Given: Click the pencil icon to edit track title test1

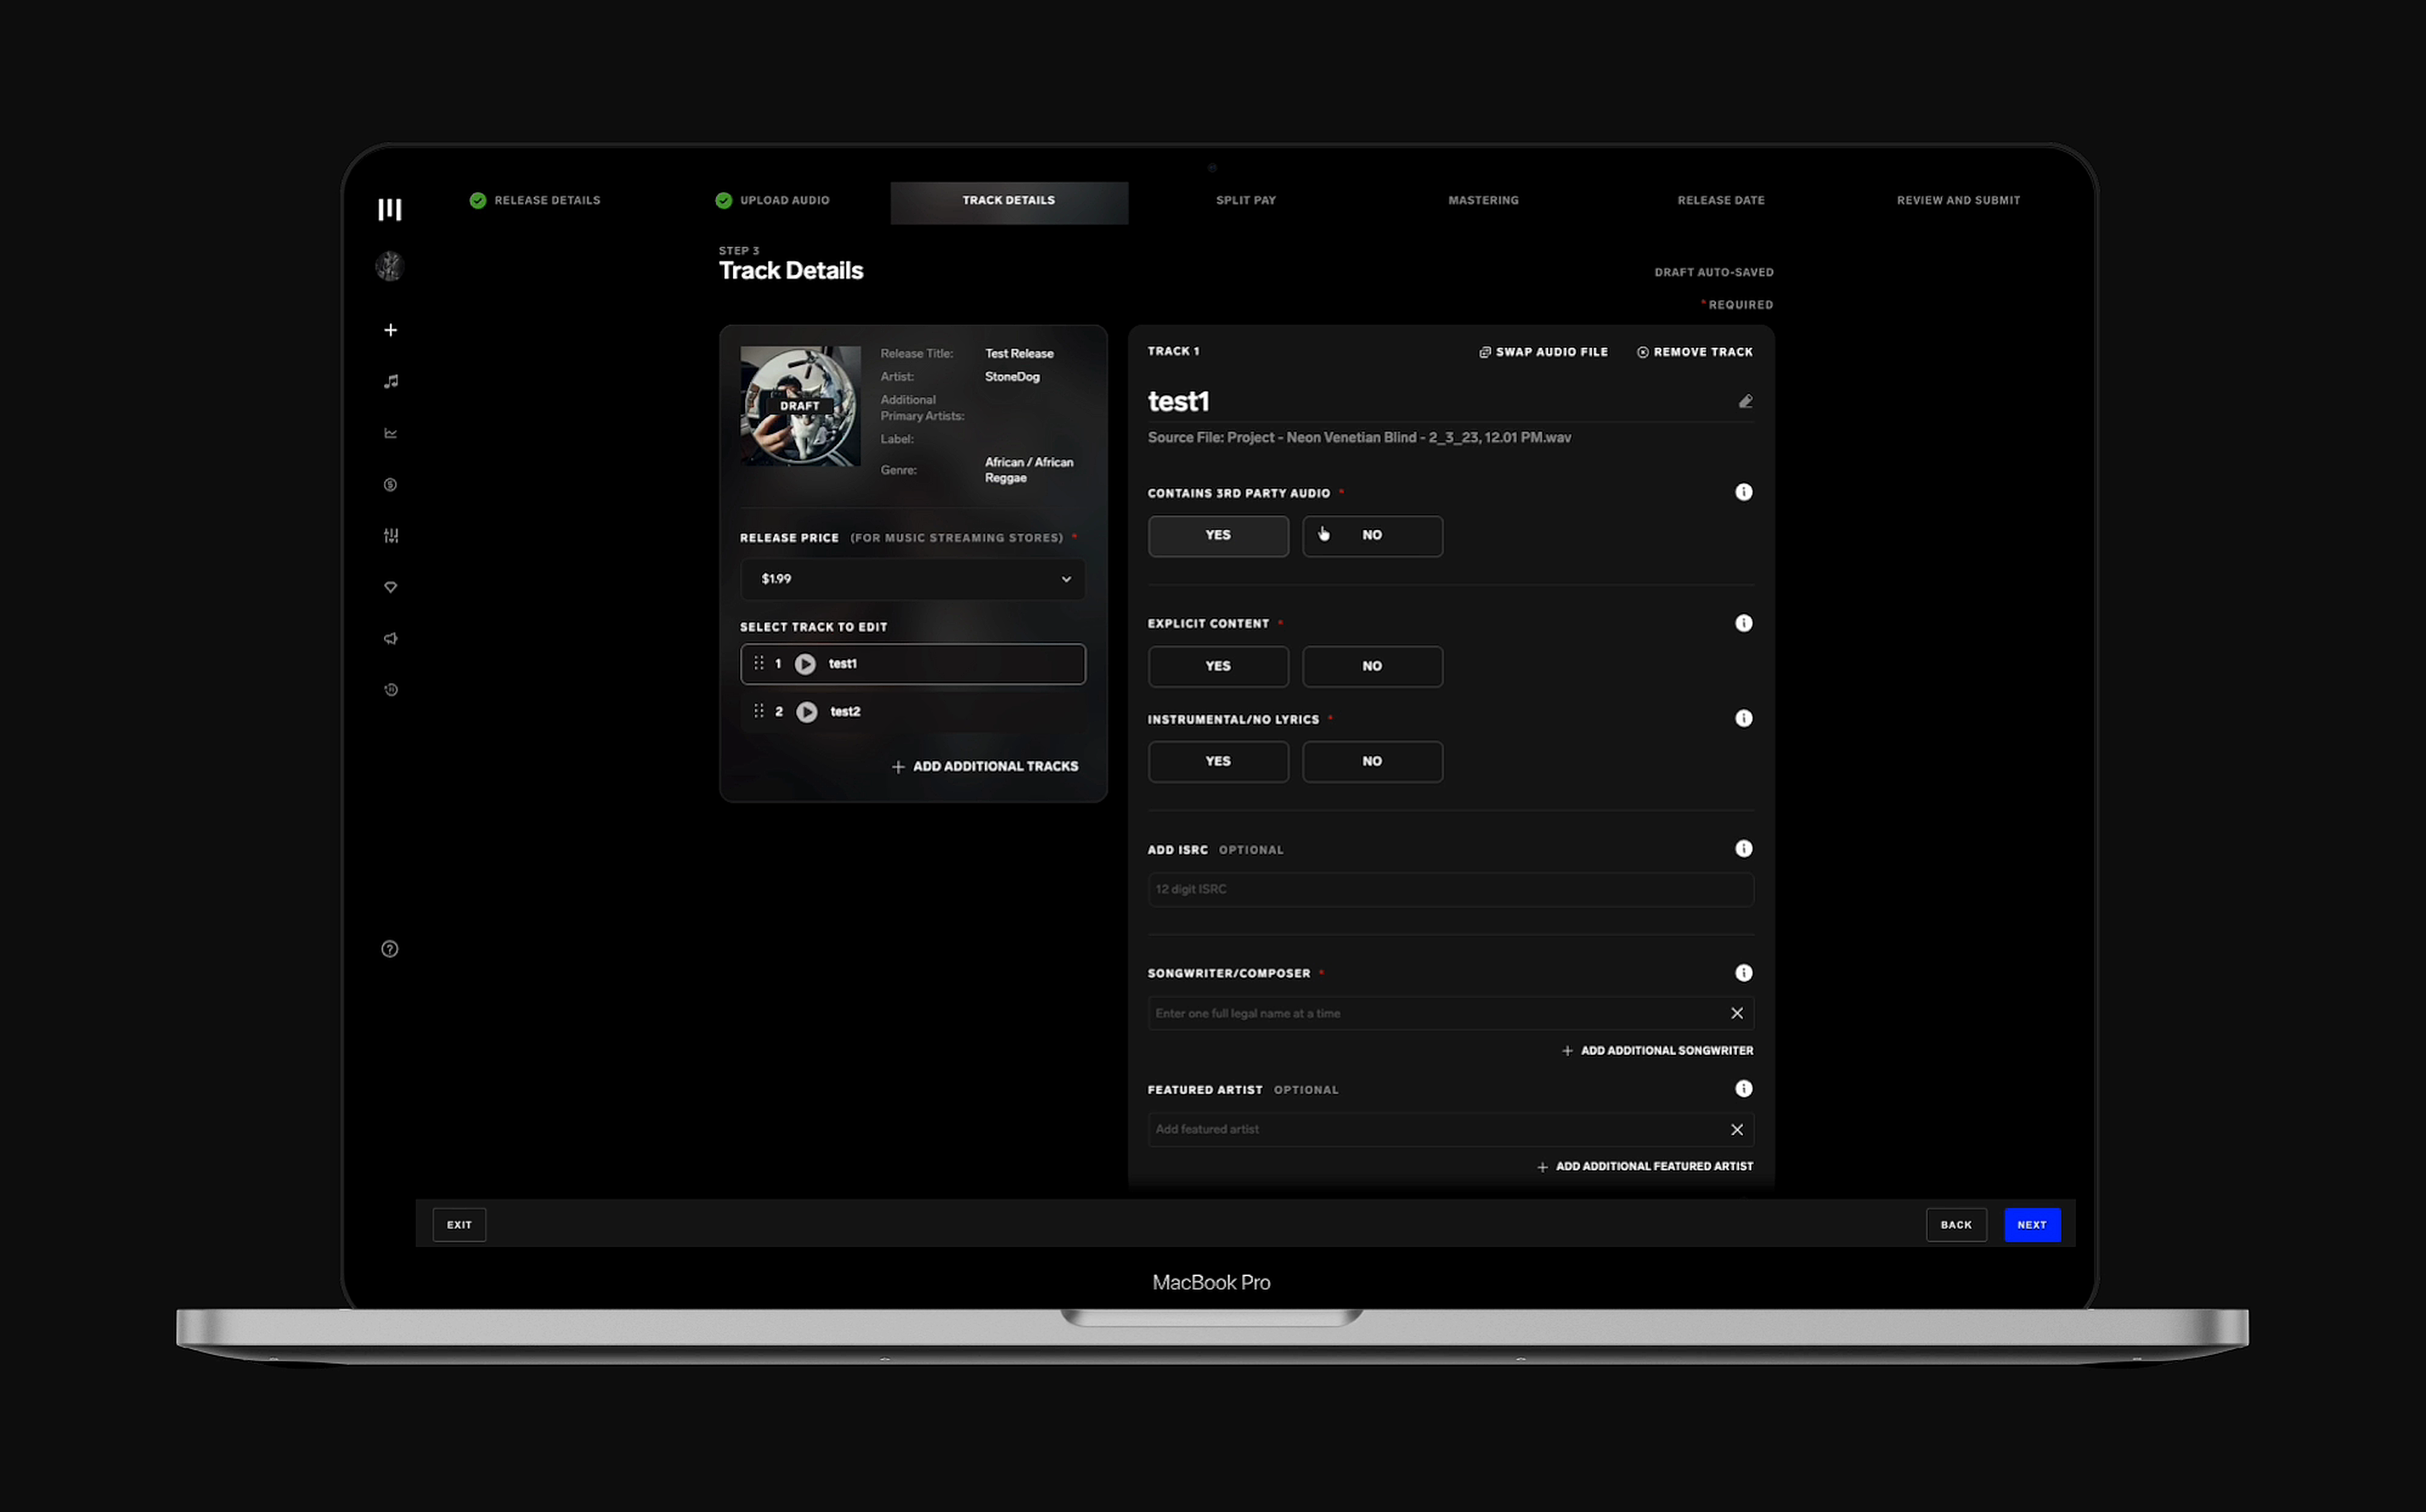Looking at the screenshot, I should pos(1746,401).
